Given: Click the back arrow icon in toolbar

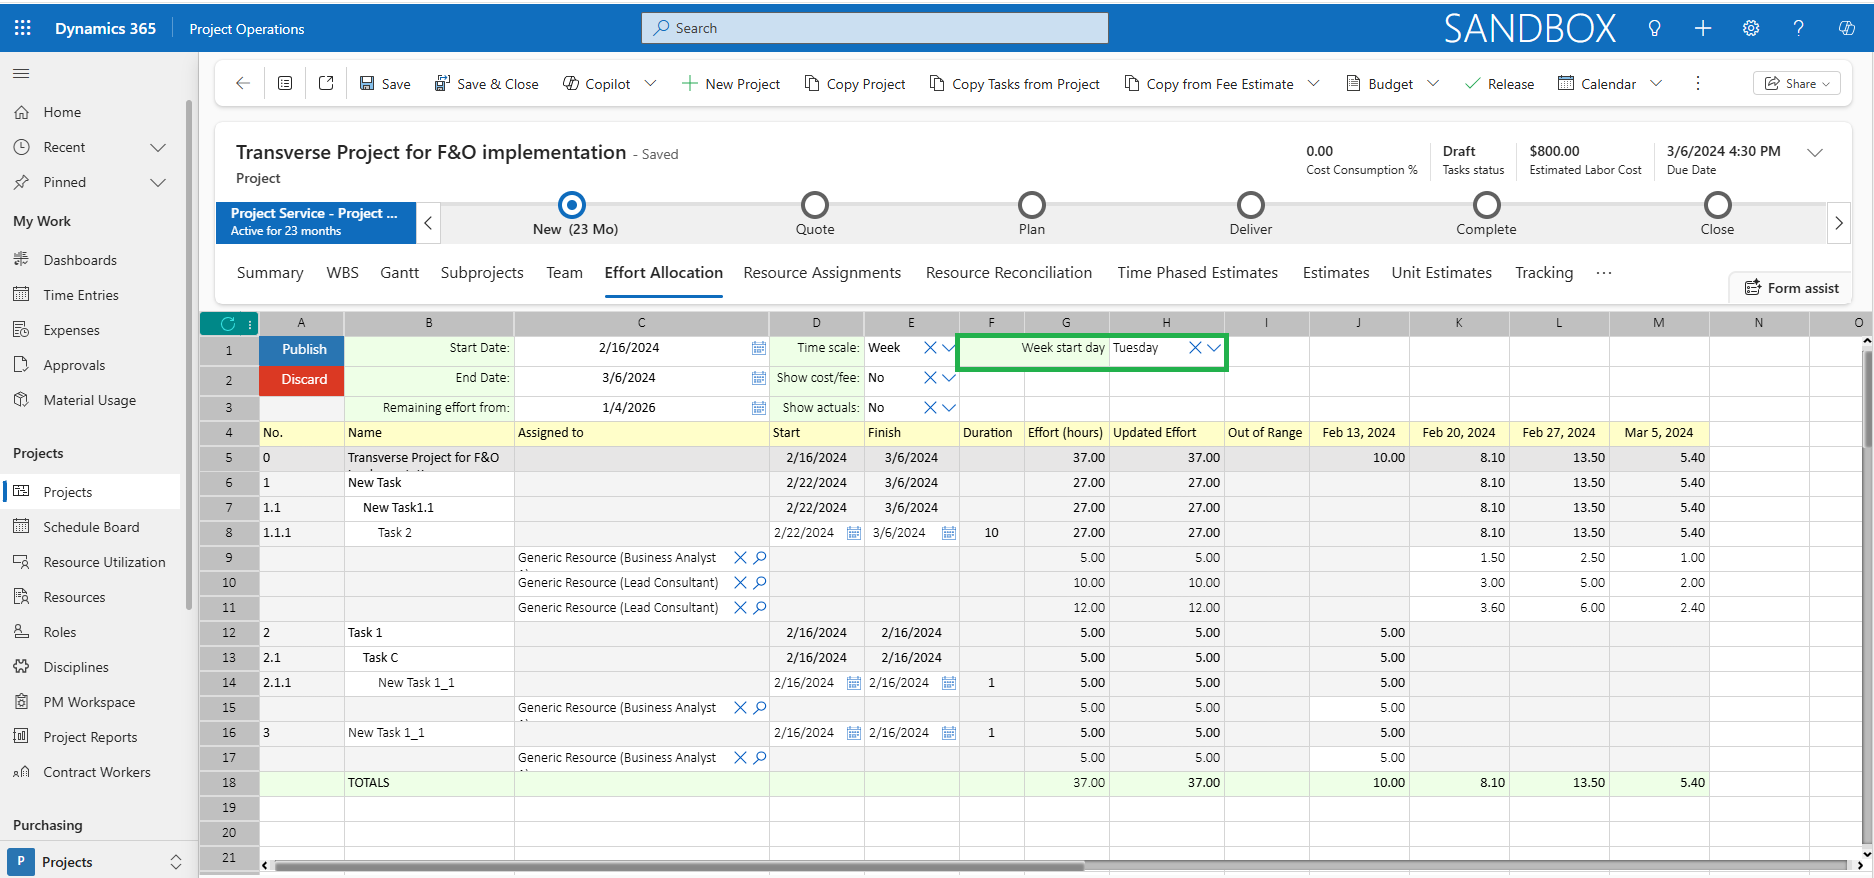Looking at the screenshot, I should [x=243, y=84].
